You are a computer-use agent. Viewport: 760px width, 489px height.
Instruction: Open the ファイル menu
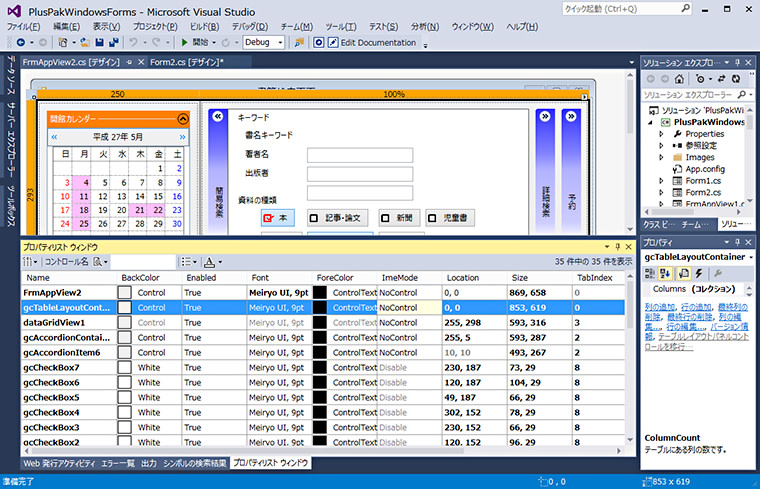coord(23,27)
